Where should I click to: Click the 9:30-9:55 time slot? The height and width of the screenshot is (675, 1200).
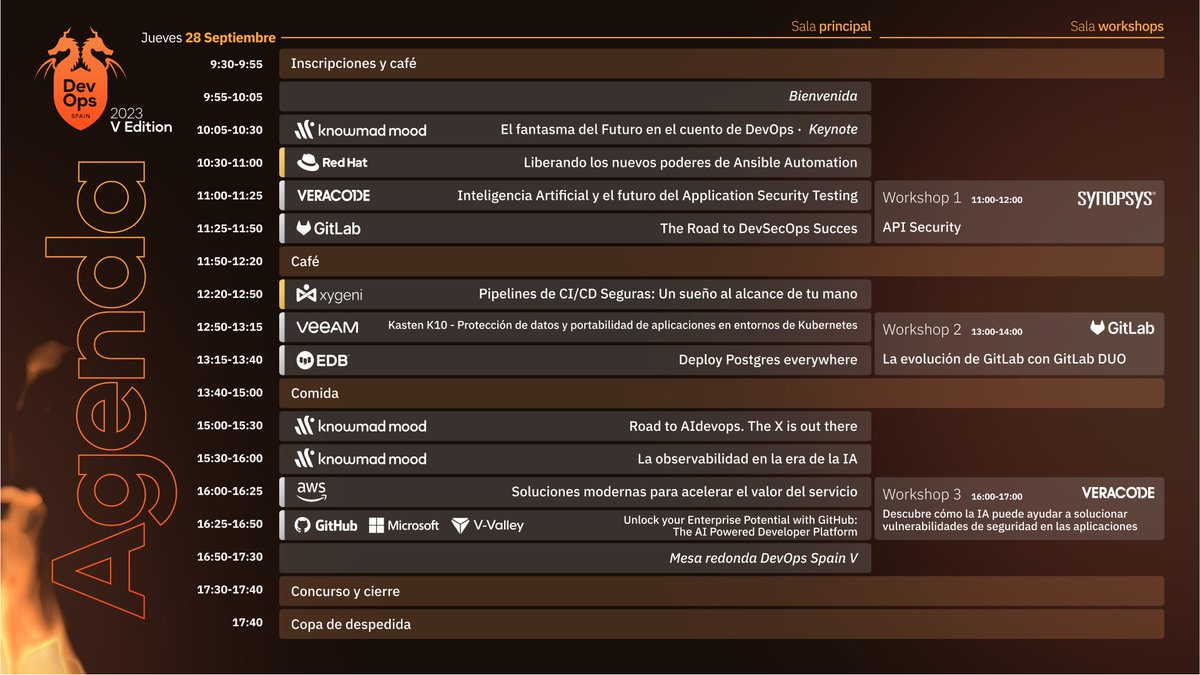(236, 64)
